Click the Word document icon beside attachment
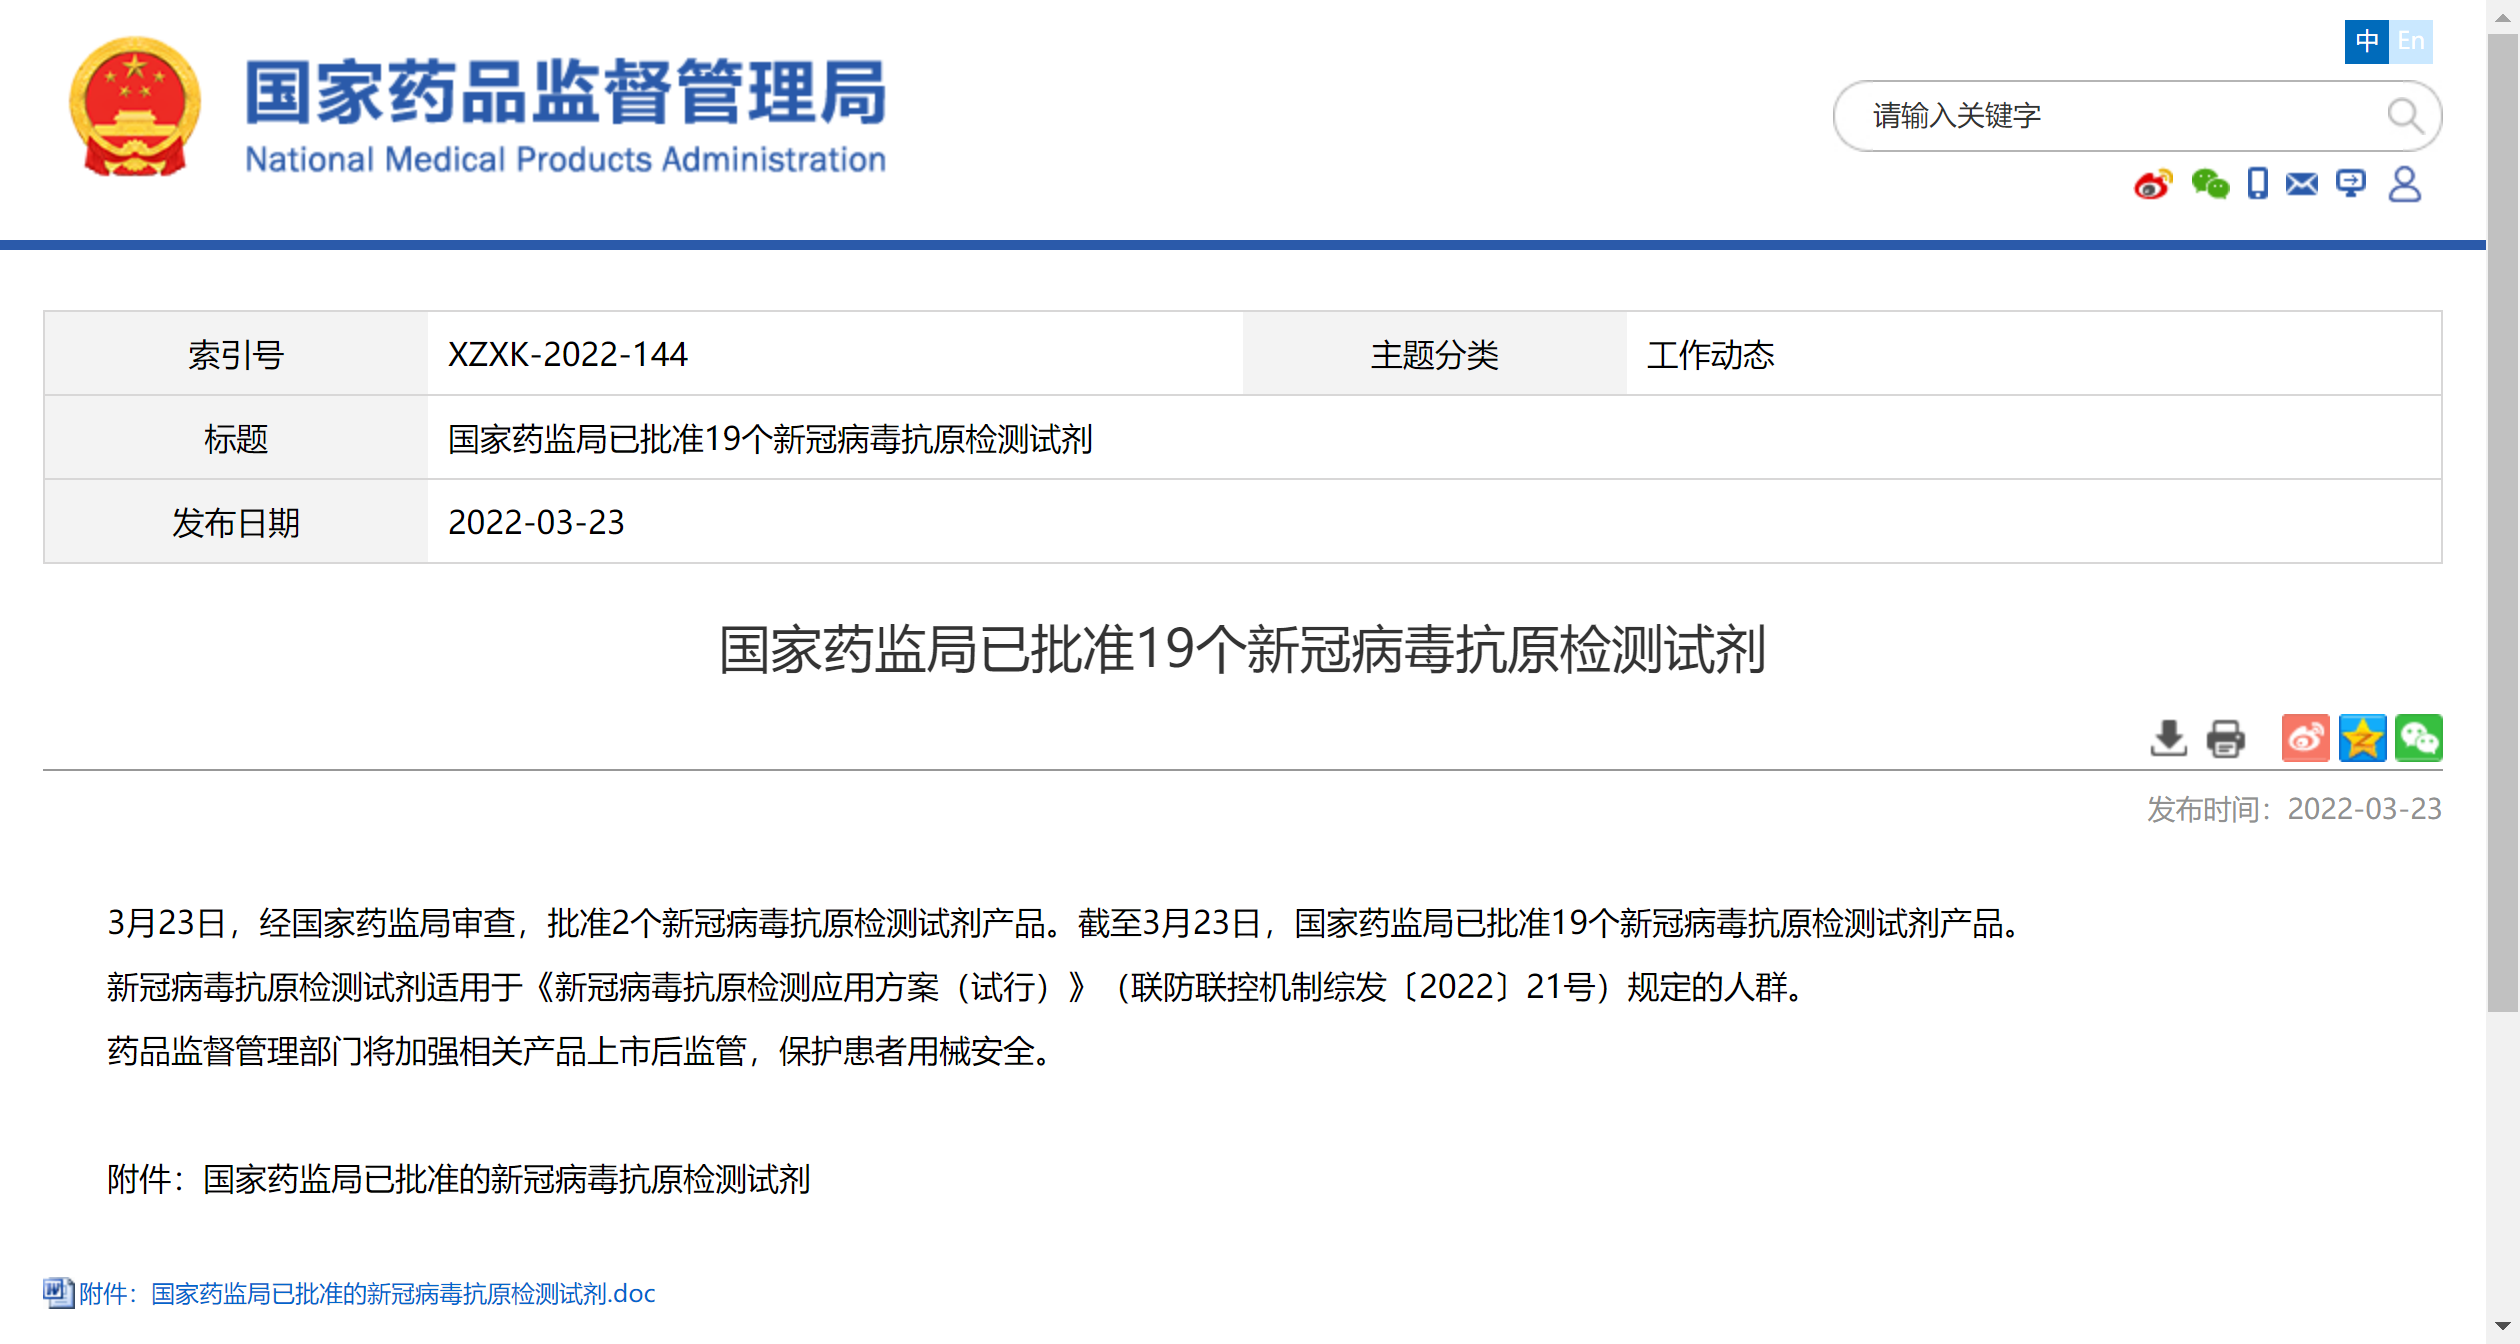The image size is (2520, 1344). tap(58, 1292)
